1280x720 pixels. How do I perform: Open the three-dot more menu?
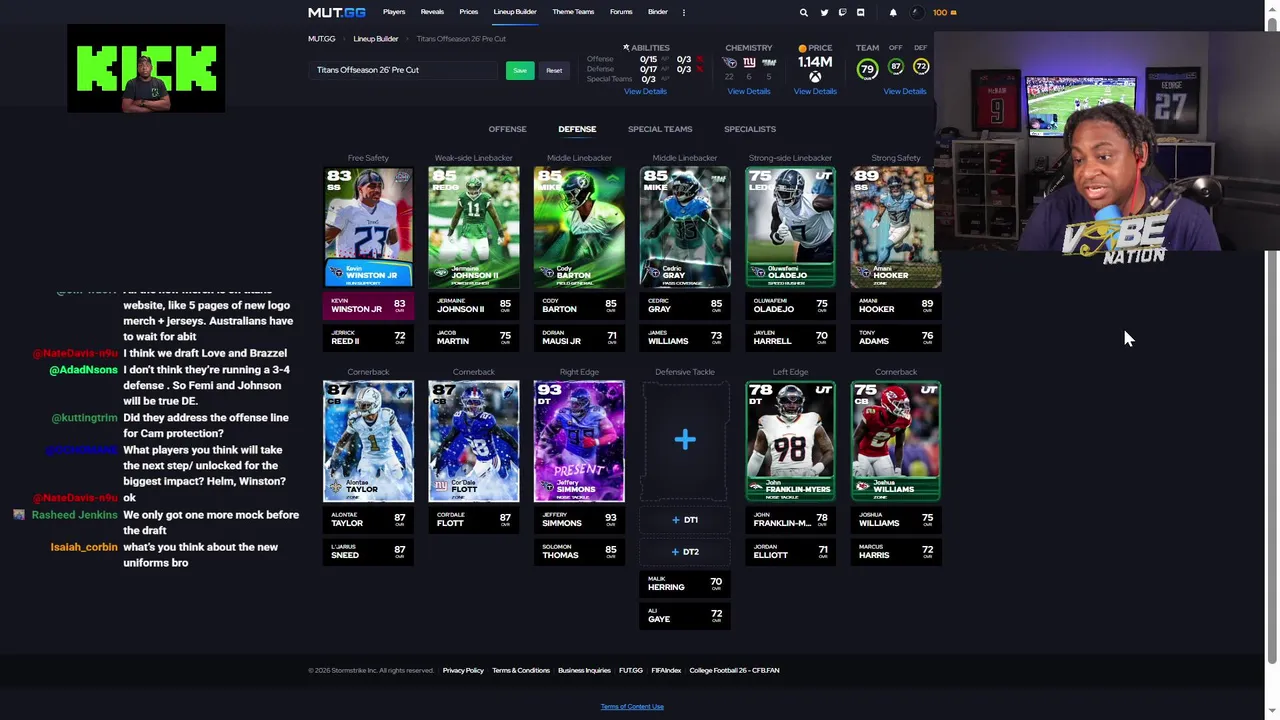(x=684, y=12)
